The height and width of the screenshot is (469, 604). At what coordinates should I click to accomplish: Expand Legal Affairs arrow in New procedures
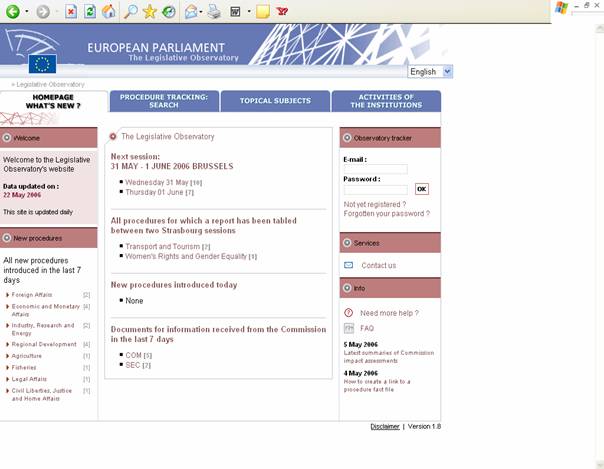coord(7,379)
